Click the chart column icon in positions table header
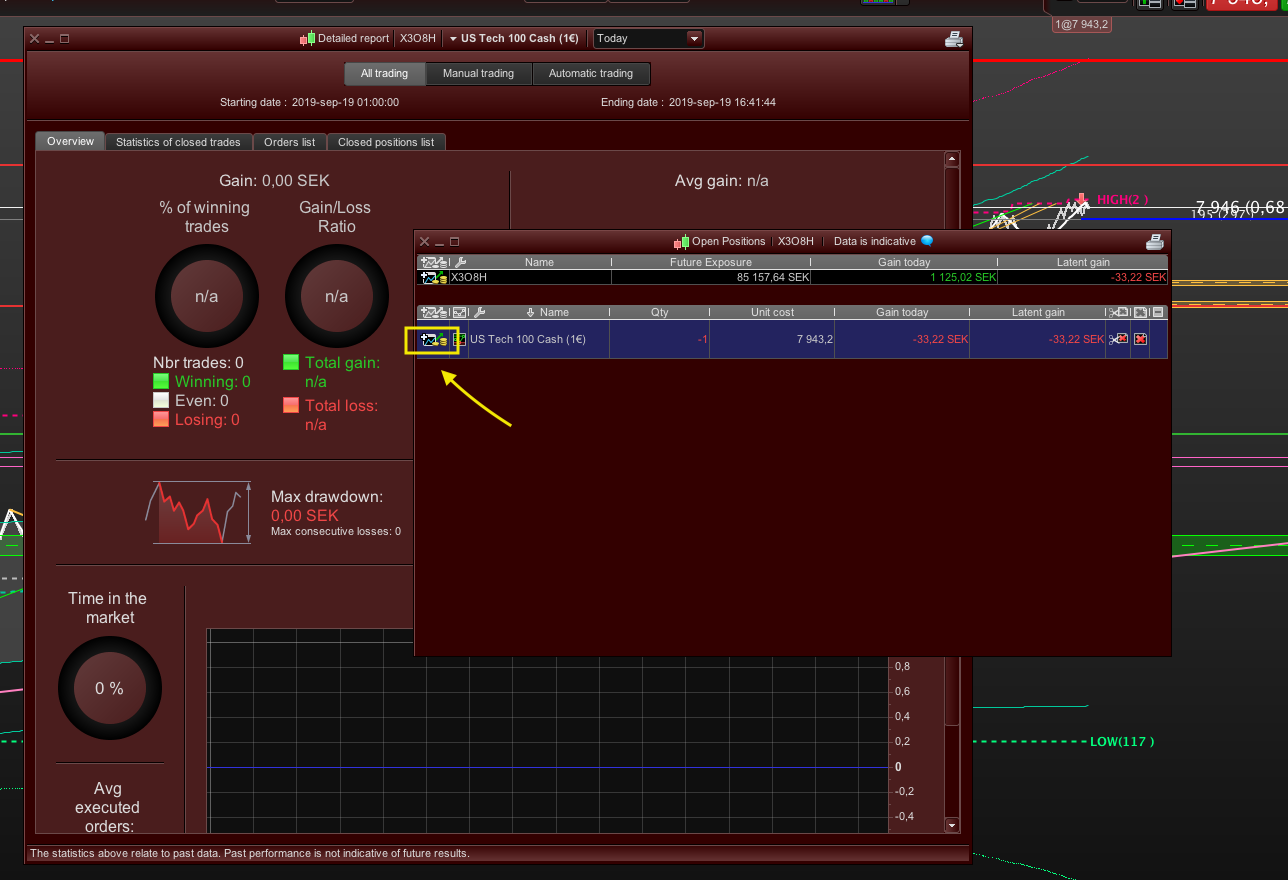The image size is (1288, 880). pyautogui.click(x=460, y=312)
